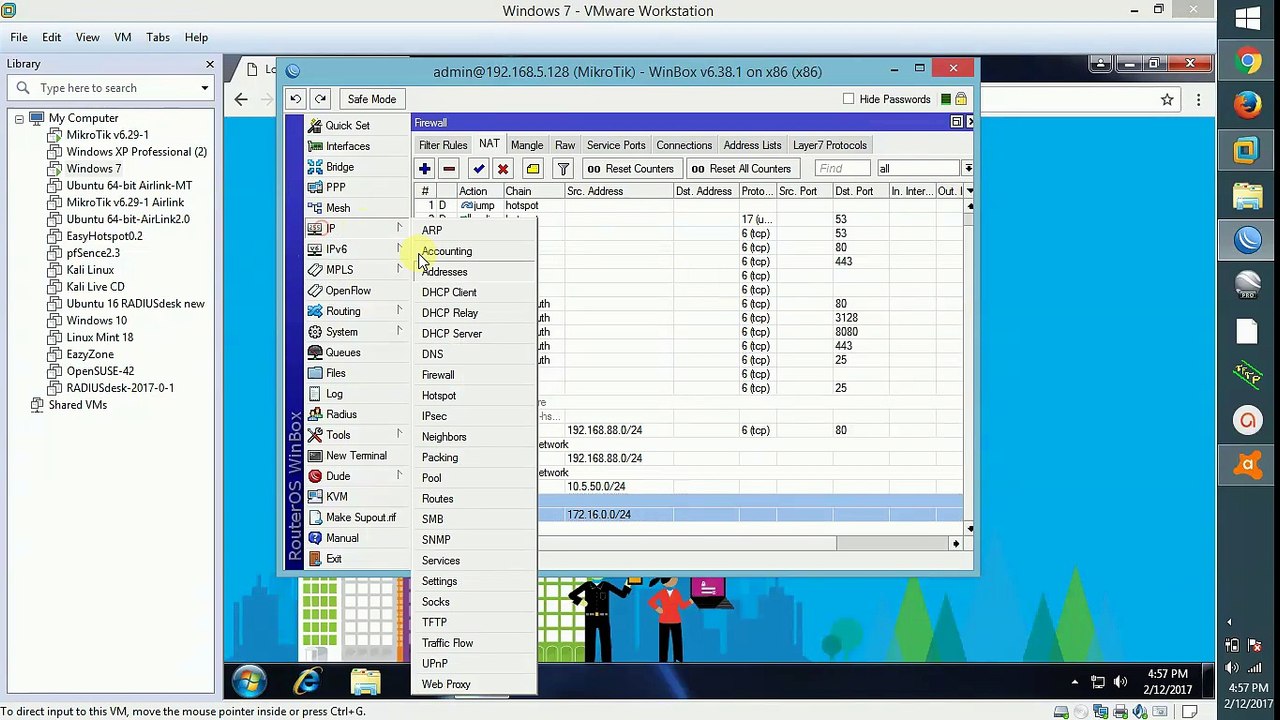Viewport: 1280px width, 720px height.
Task: Open the 'all' filter dropdown
Action: [967, 169]
